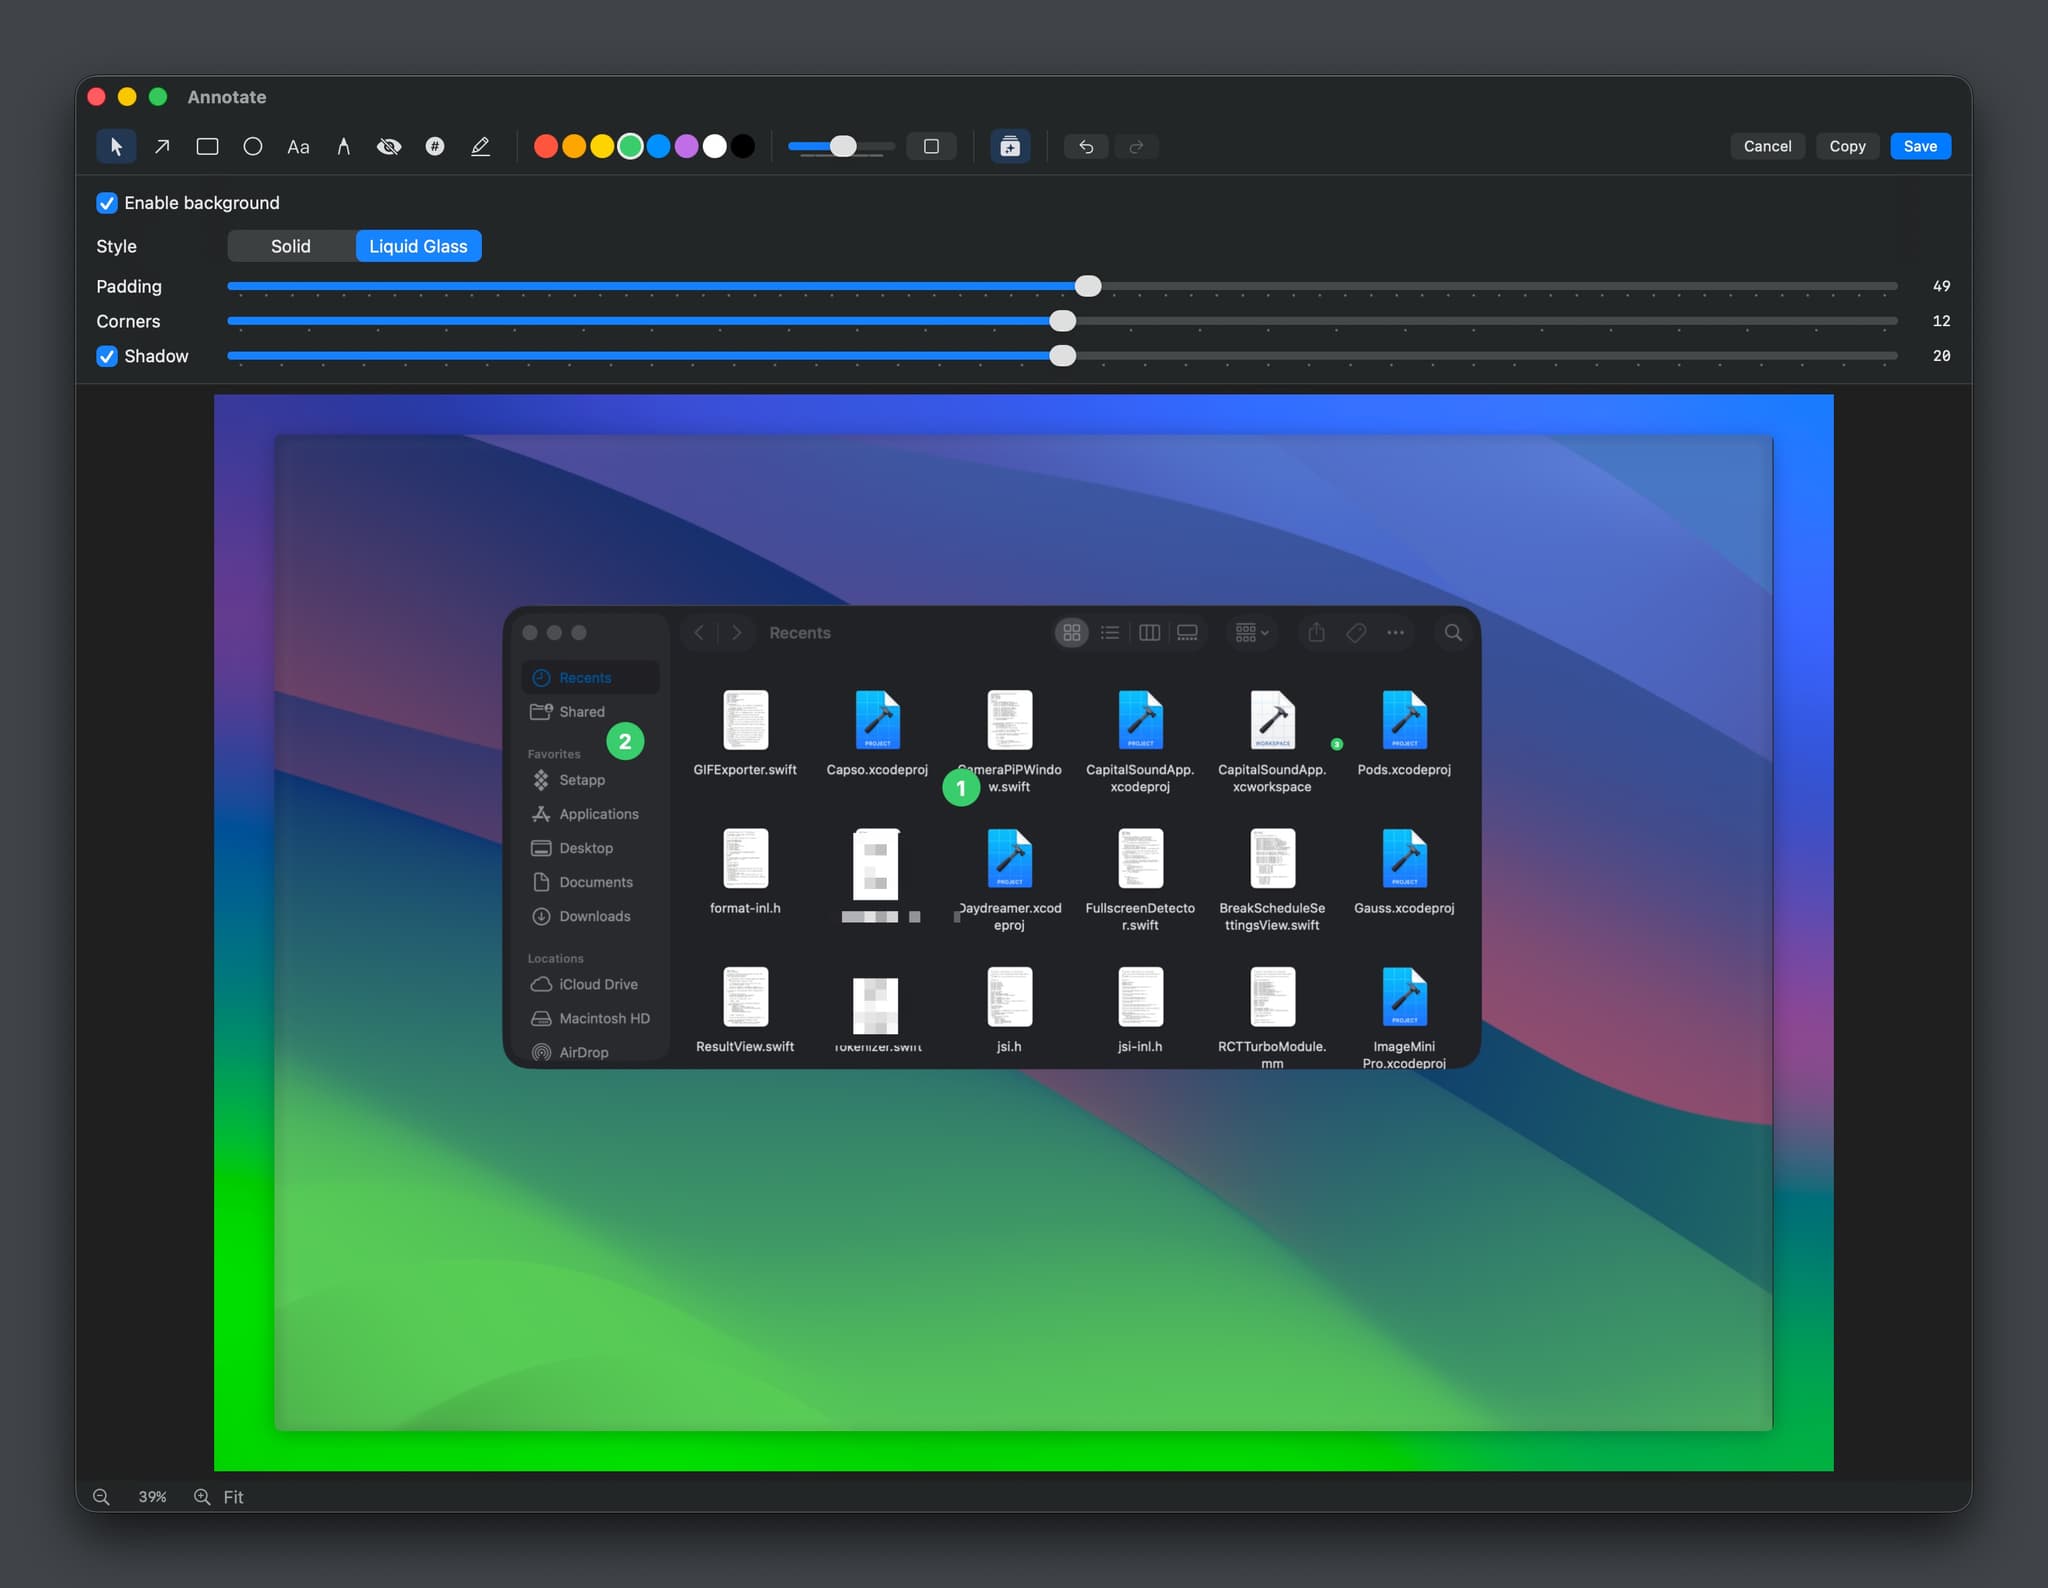
Task: Select the Liquid Glass style
Action: pos(418,246)
